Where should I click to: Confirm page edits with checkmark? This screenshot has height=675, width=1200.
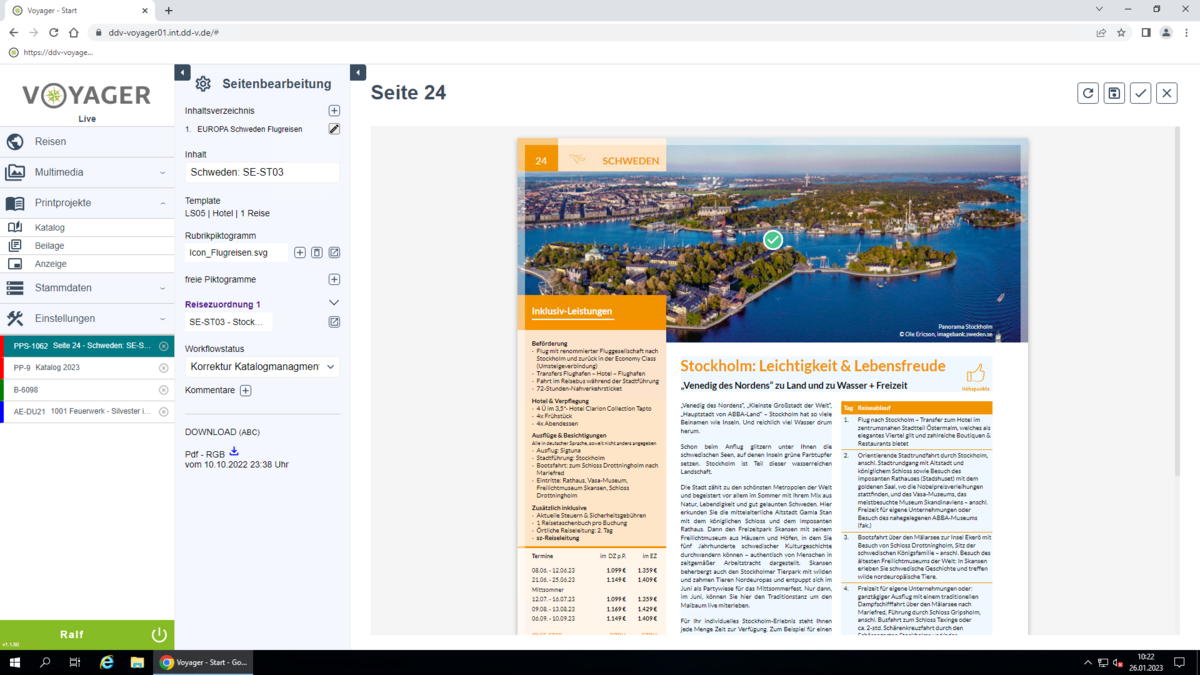click(x=1140, y=93)
